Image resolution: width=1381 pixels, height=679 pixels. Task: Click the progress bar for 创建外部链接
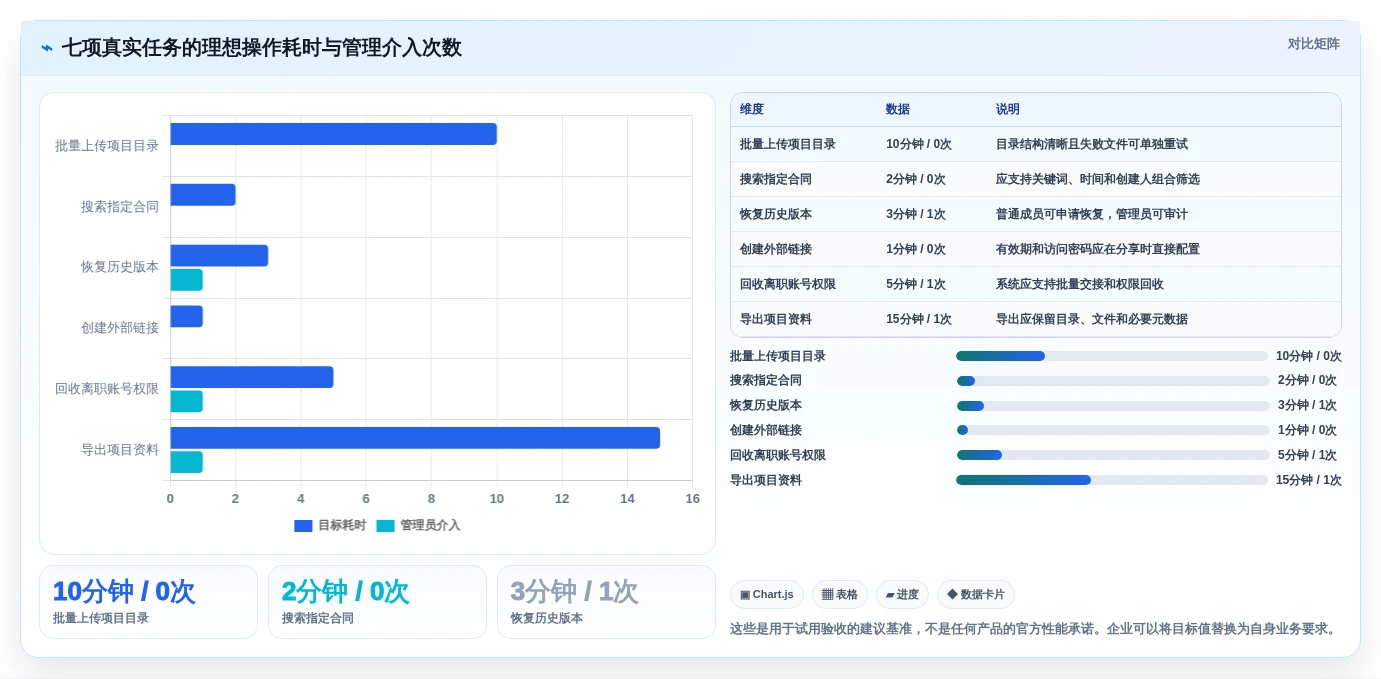point(1113,430)
